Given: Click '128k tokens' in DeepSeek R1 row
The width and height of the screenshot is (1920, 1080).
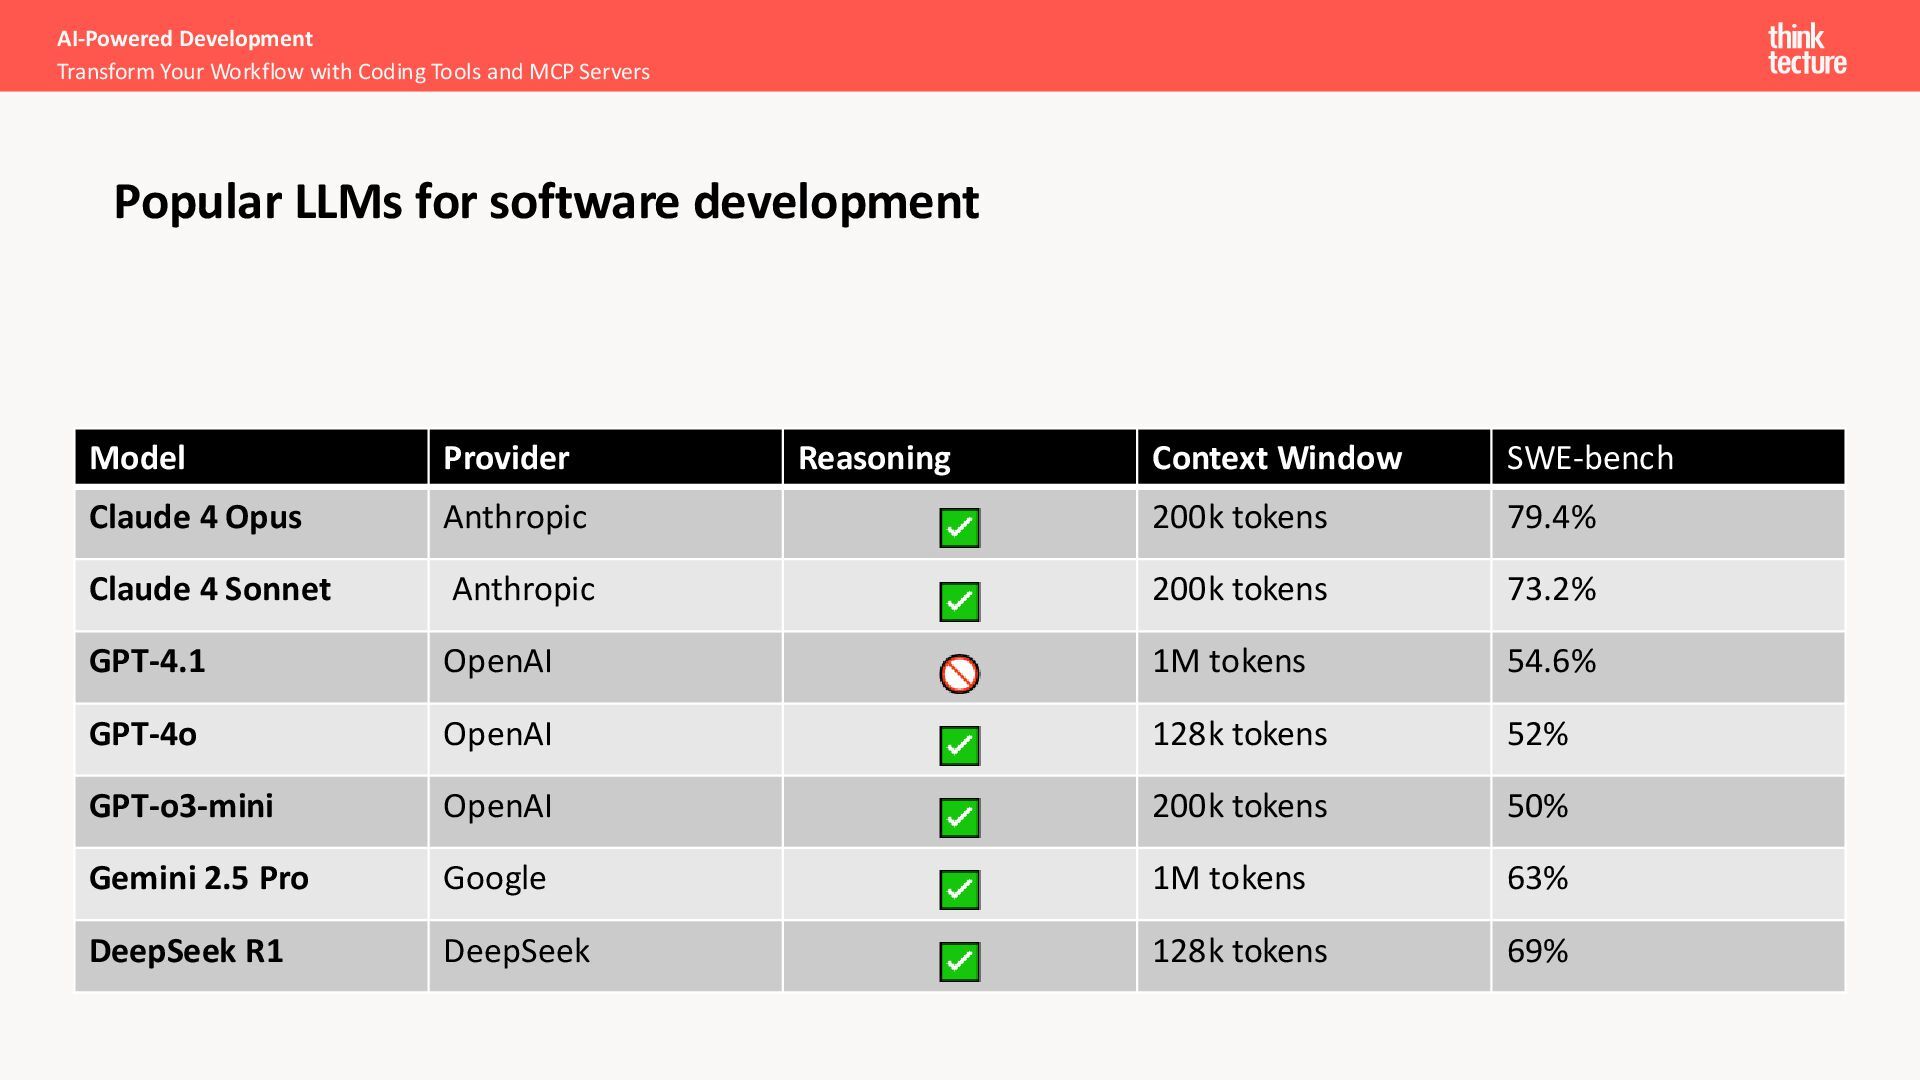Looking at the screenshot, I should (x=1240, y=951).
